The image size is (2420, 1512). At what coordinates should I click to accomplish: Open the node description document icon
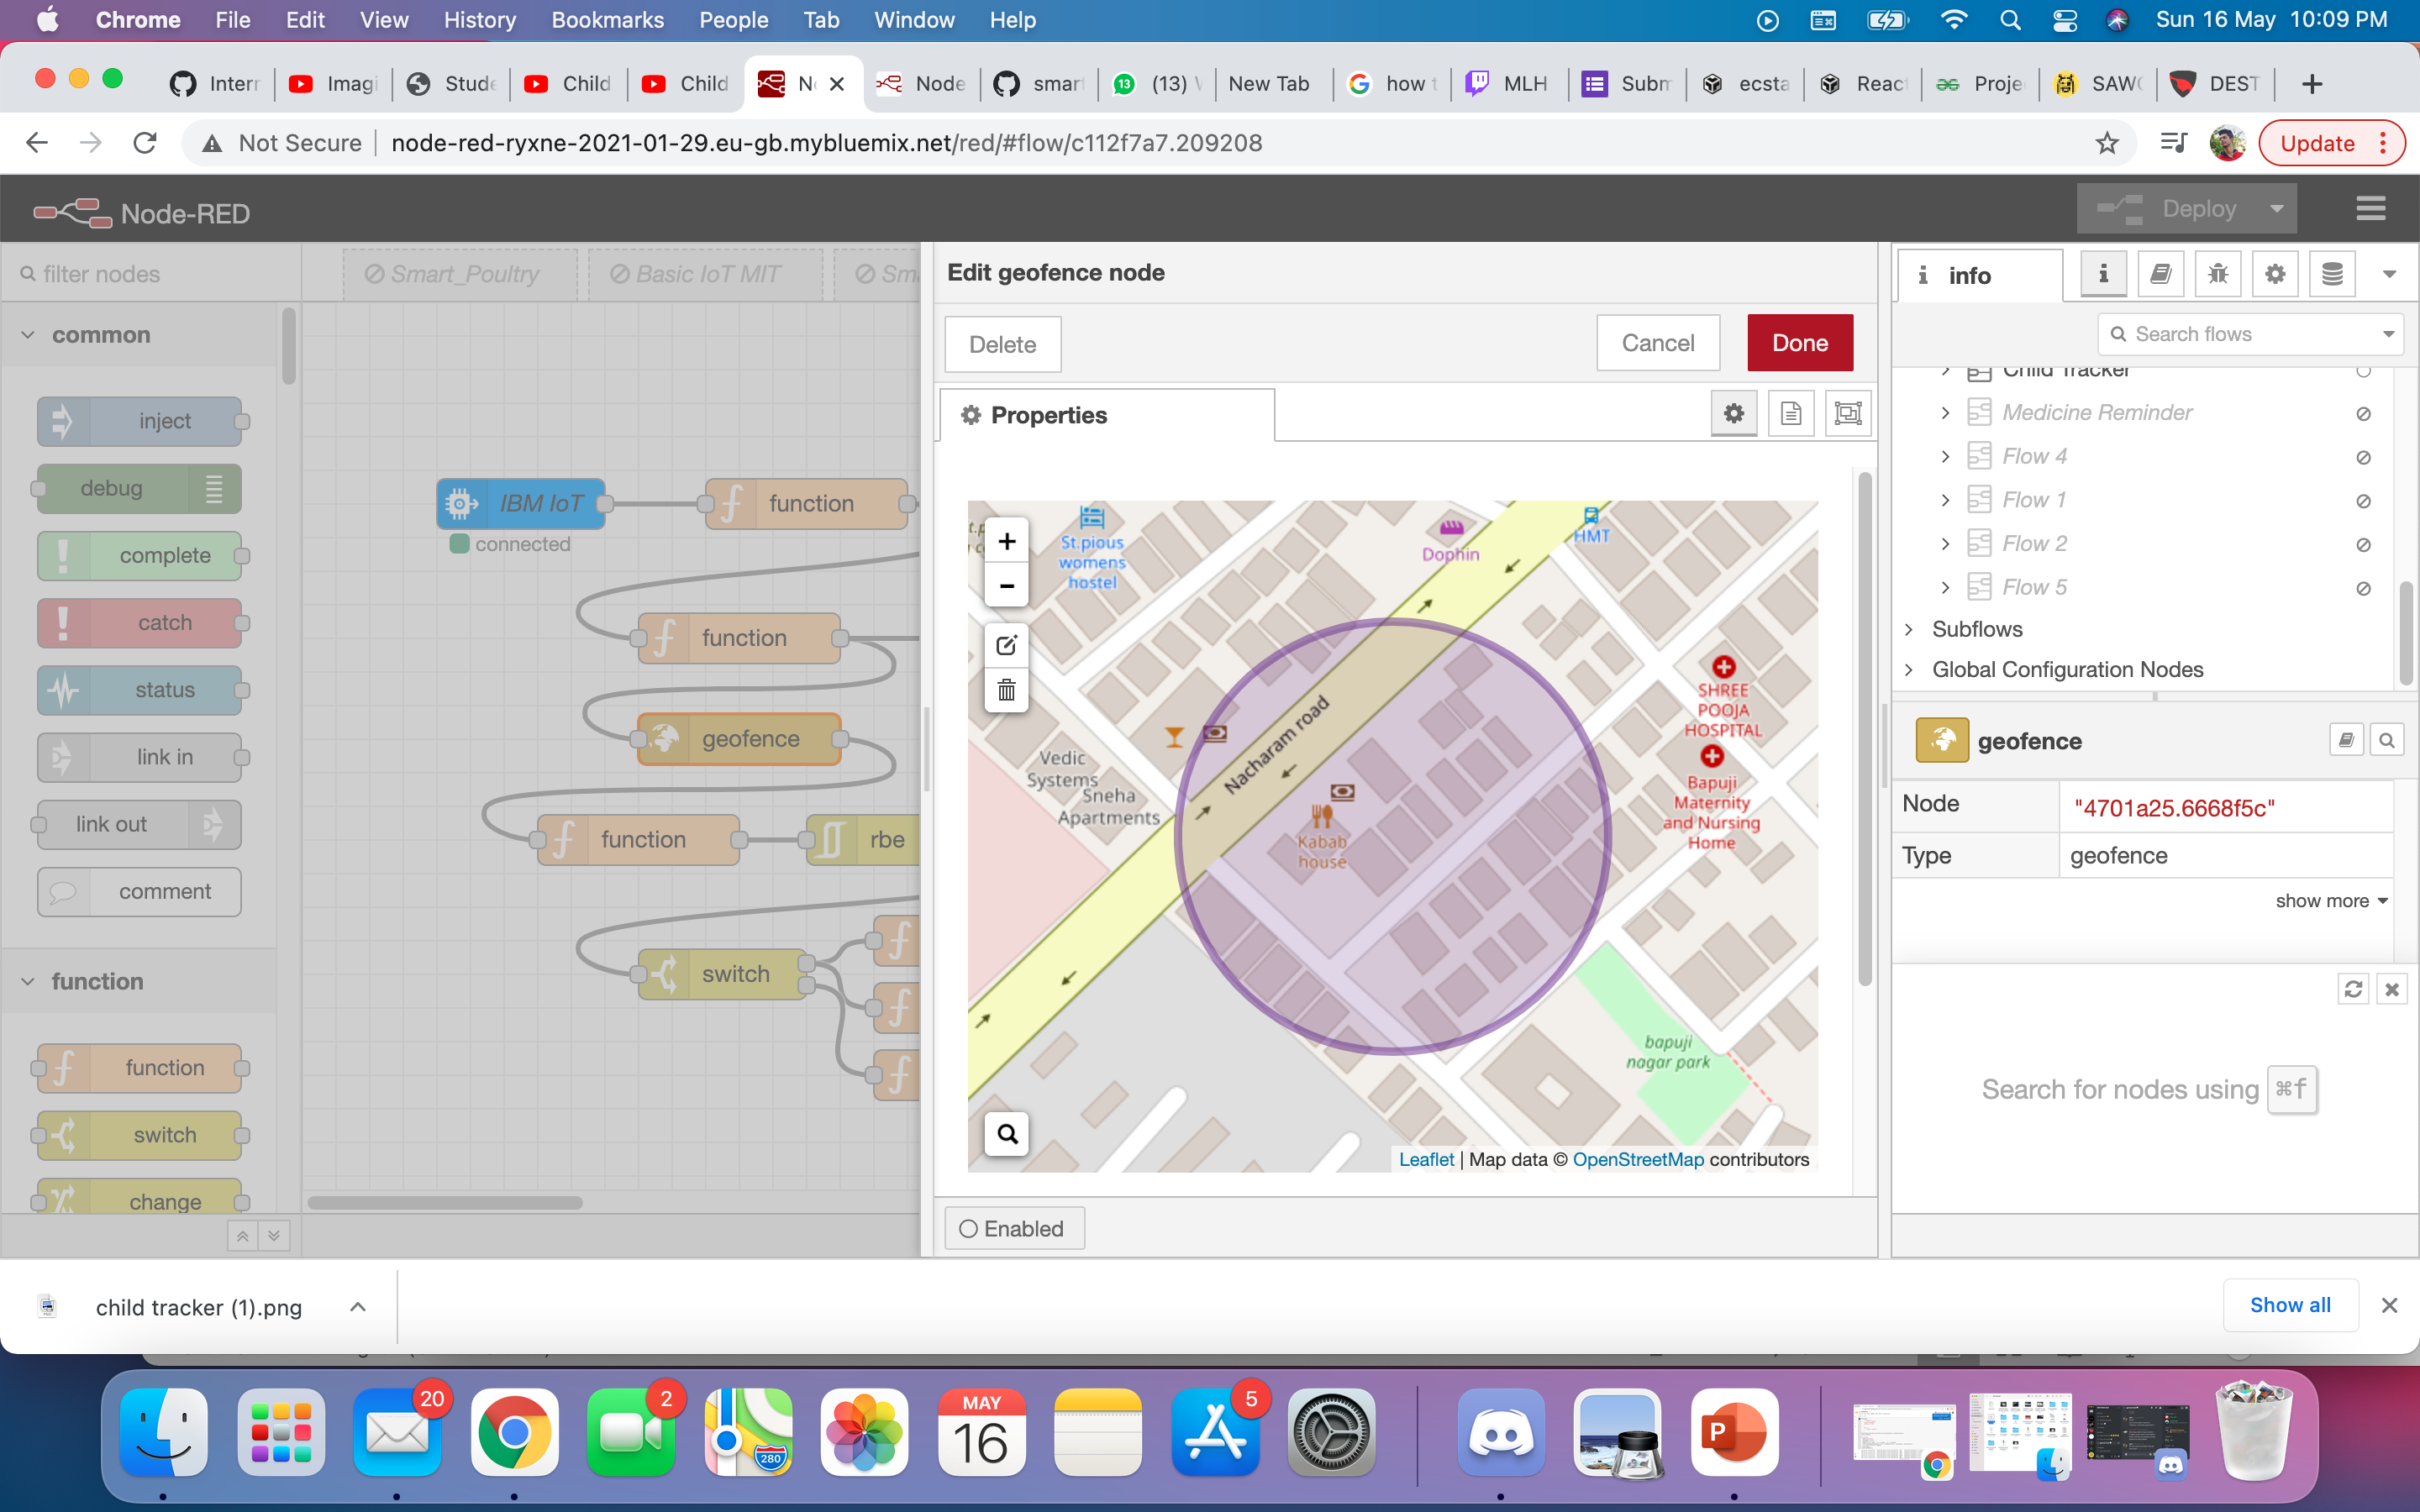(x=1790, y=413)
